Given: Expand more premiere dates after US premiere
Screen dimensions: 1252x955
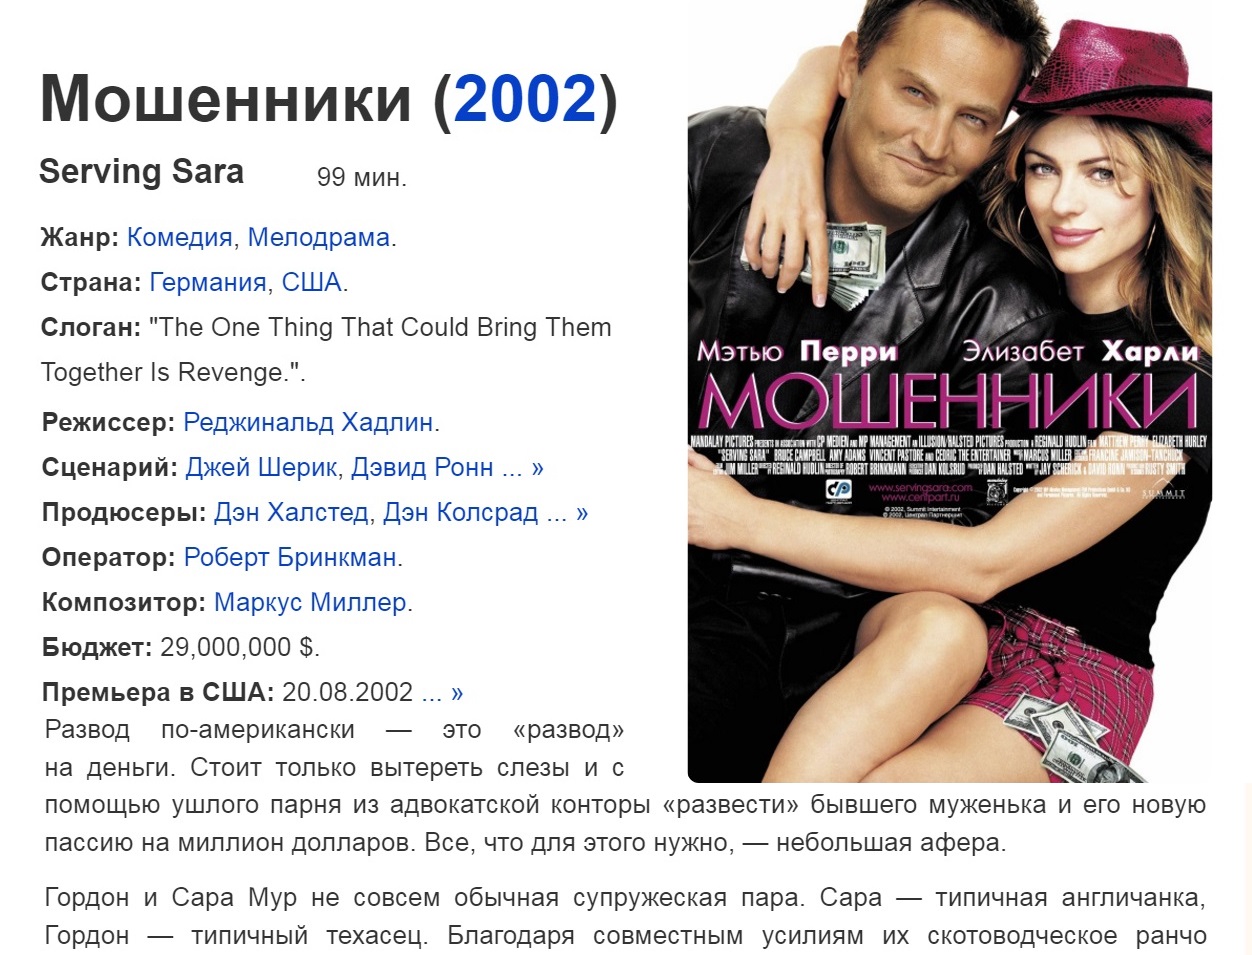Looking at the screenshot, I should click(x=443, y=693).
